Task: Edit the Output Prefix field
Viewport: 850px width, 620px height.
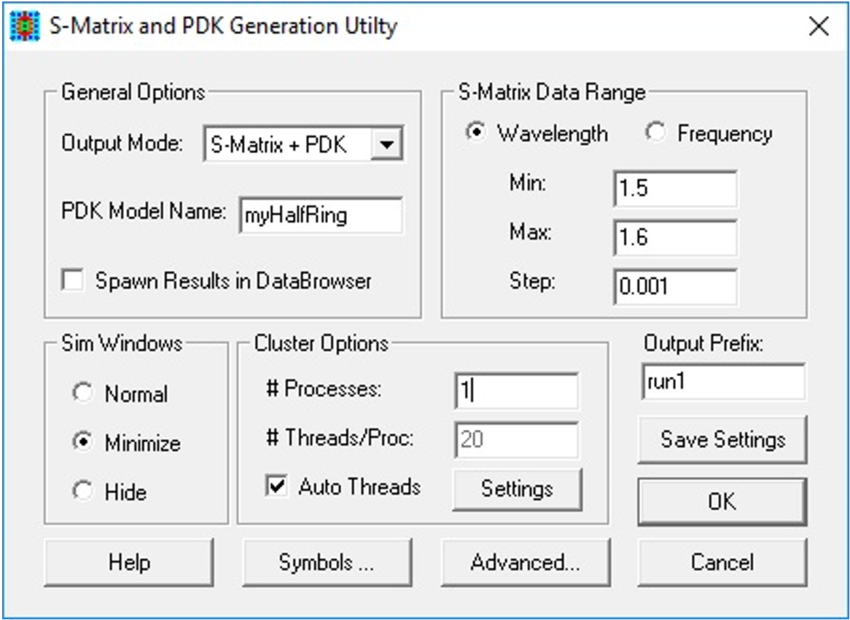Action: tap(722, 381)
